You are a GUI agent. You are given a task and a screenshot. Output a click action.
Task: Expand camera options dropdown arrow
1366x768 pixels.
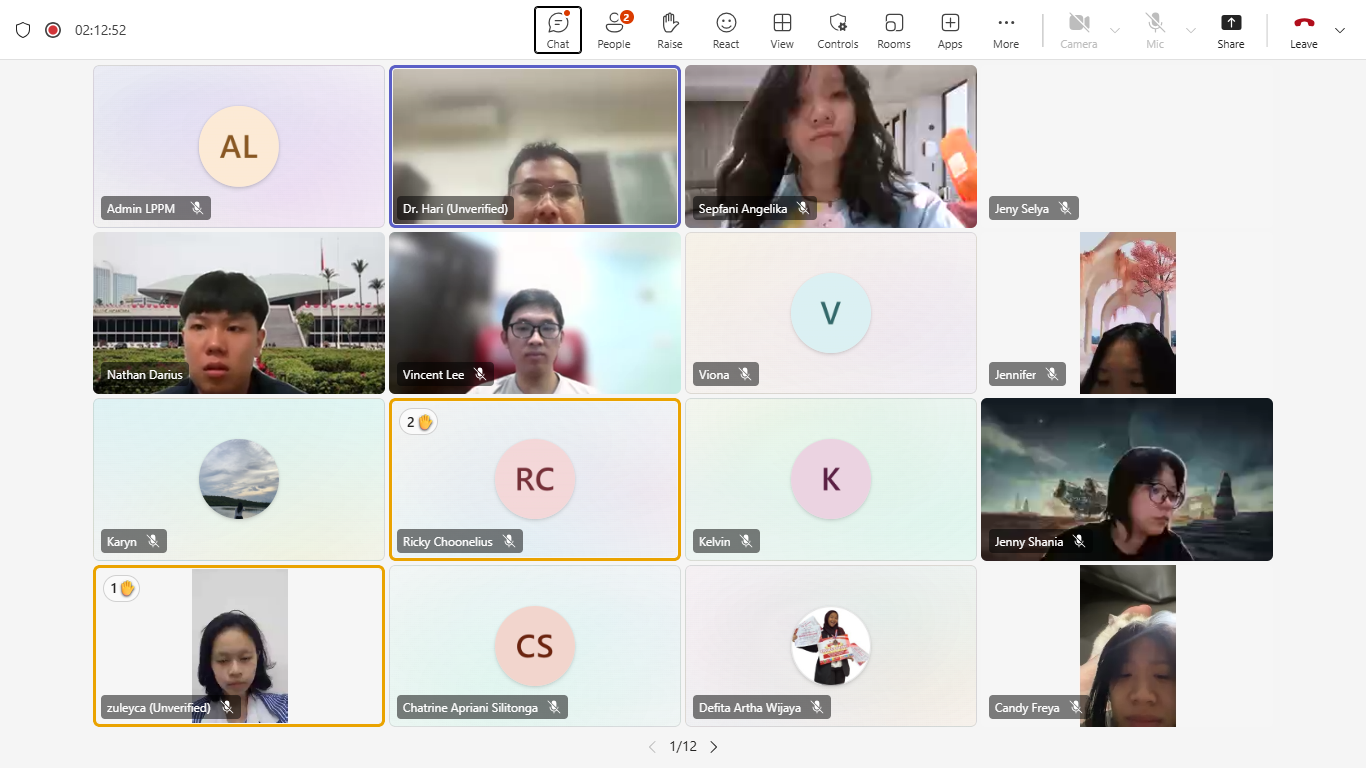pos(1116,30)
